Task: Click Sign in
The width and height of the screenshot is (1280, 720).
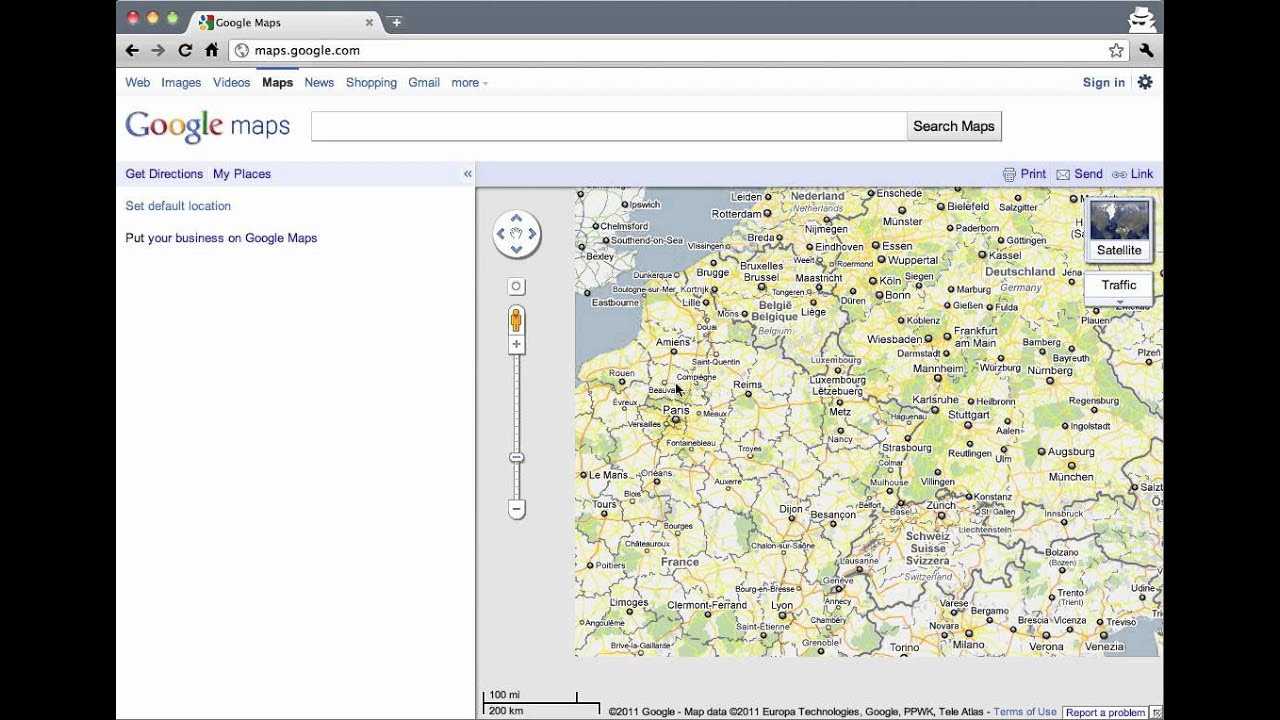Action: (1104, 82)
